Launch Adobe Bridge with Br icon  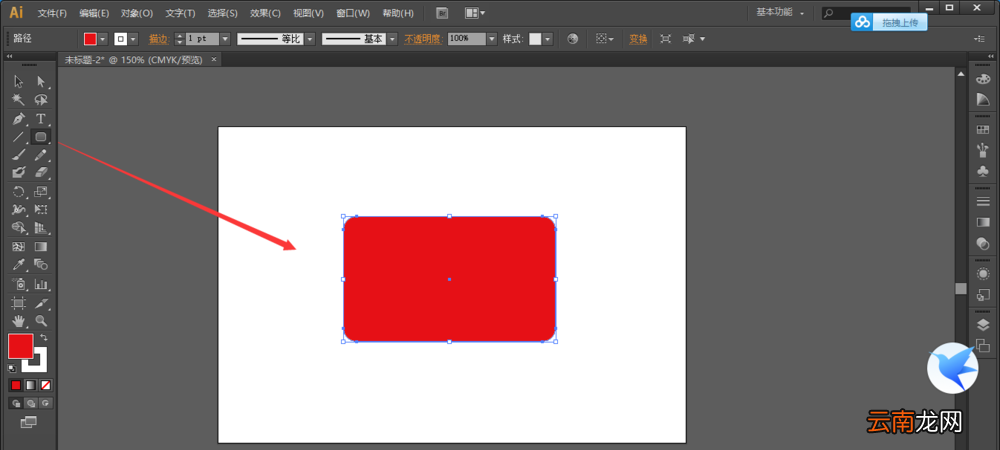pyautogui.click(x=442, y=13)
